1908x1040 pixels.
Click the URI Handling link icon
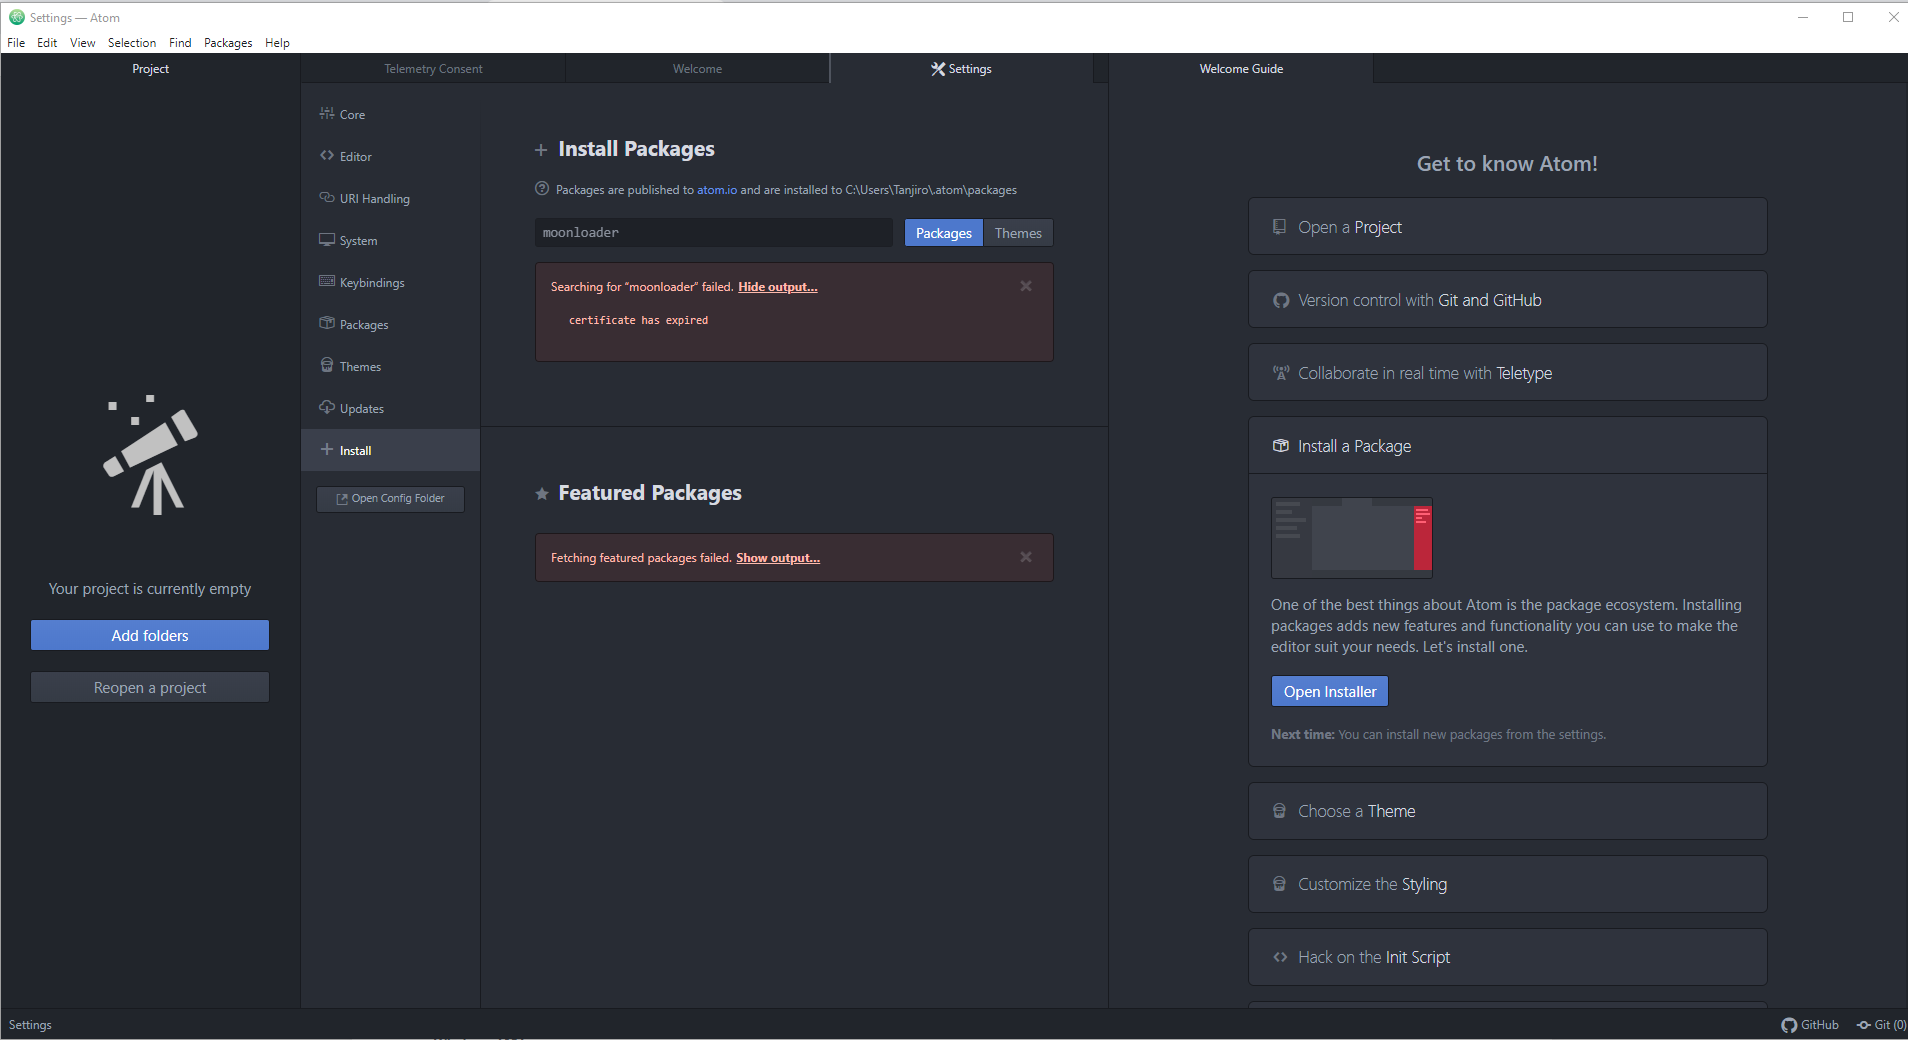pyautogui.click(x=327, y=198)
